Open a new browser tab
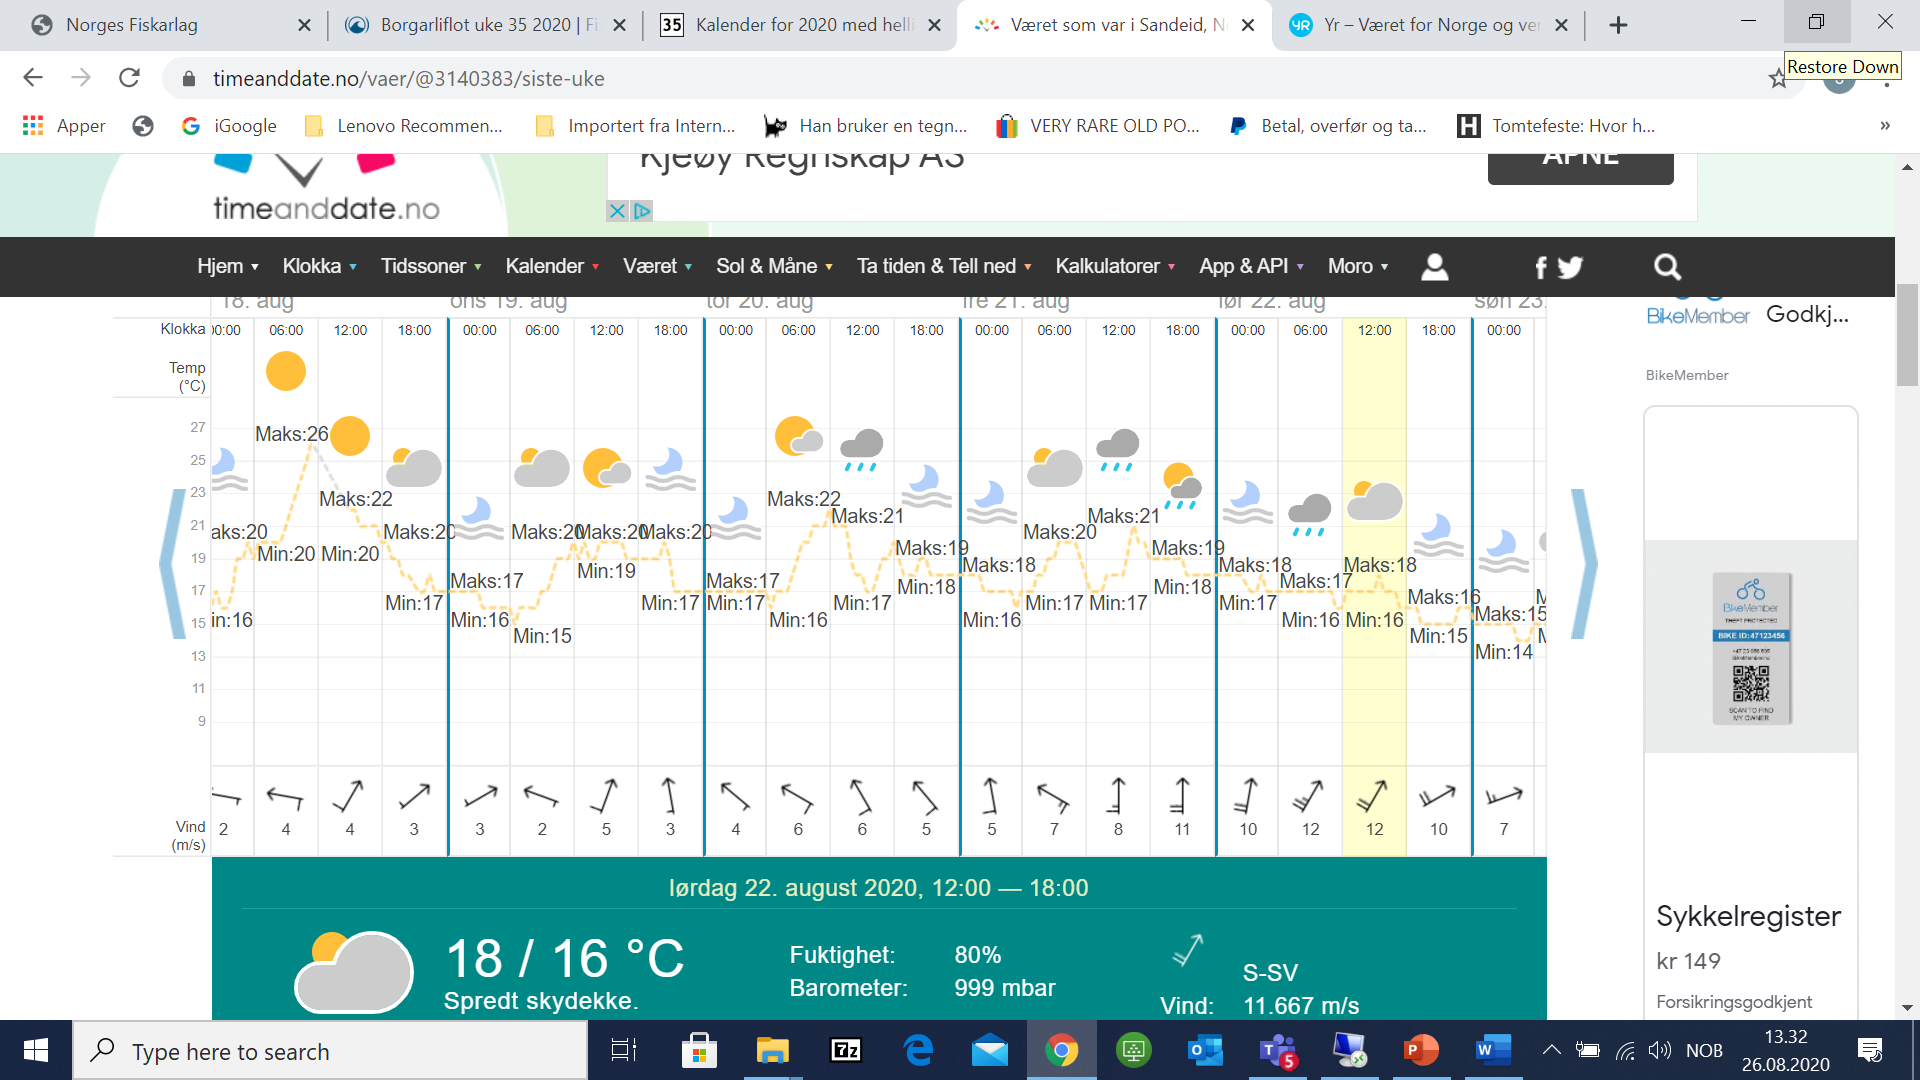The image size is (1920, 1080). point(1618,25)
